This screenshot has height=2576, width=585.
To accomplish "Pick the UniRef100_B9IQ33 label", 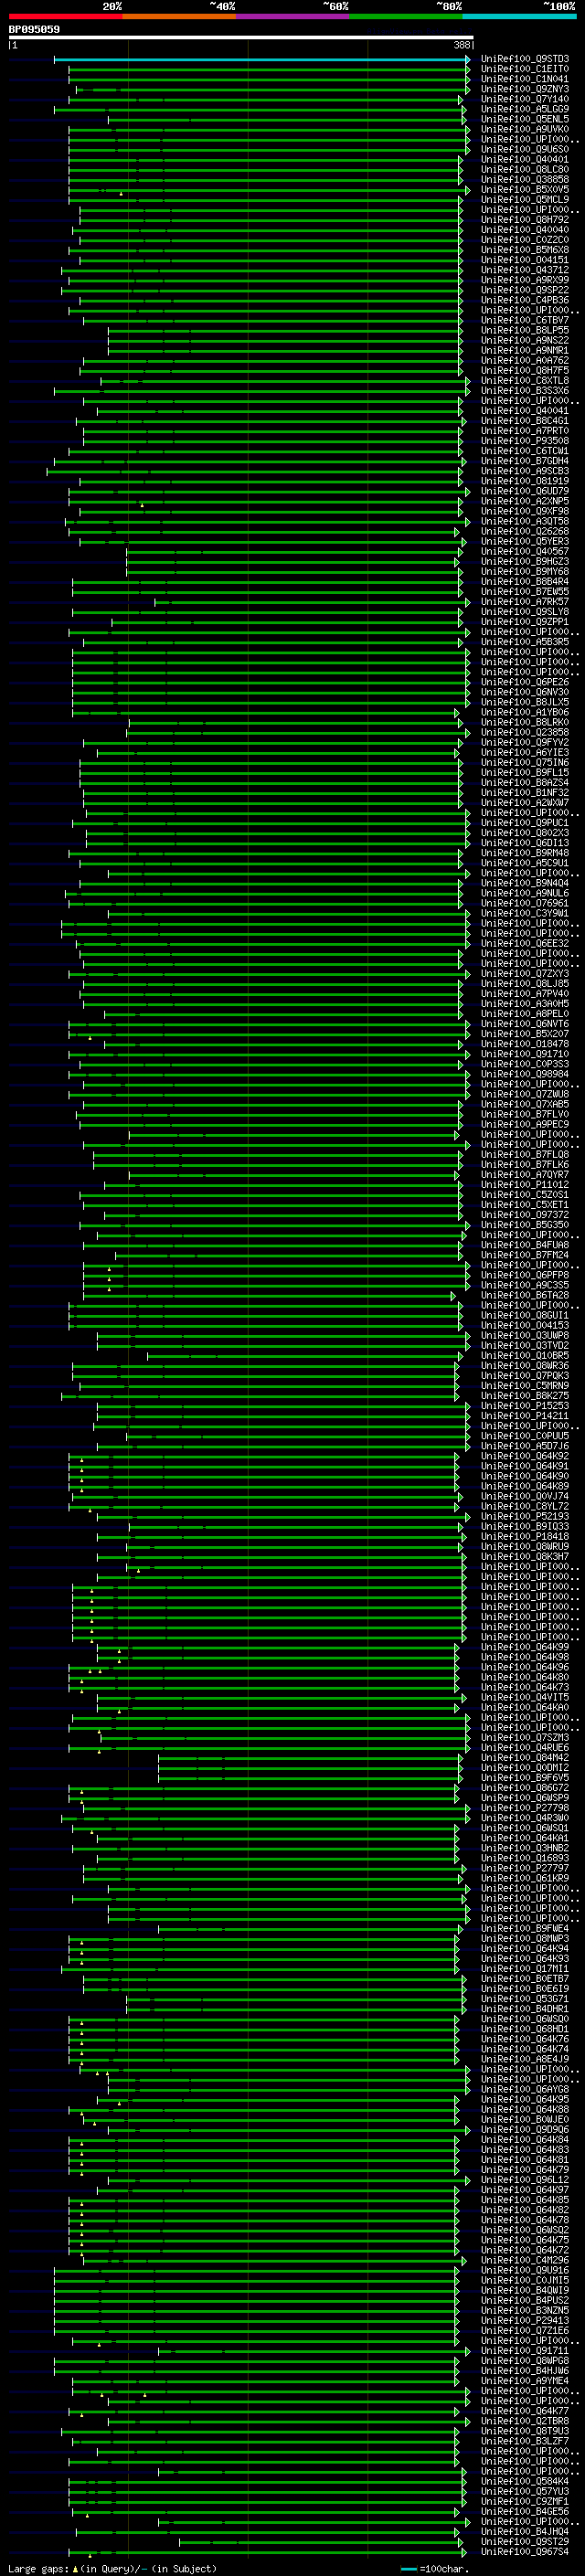I will [x=525, y=1526].
